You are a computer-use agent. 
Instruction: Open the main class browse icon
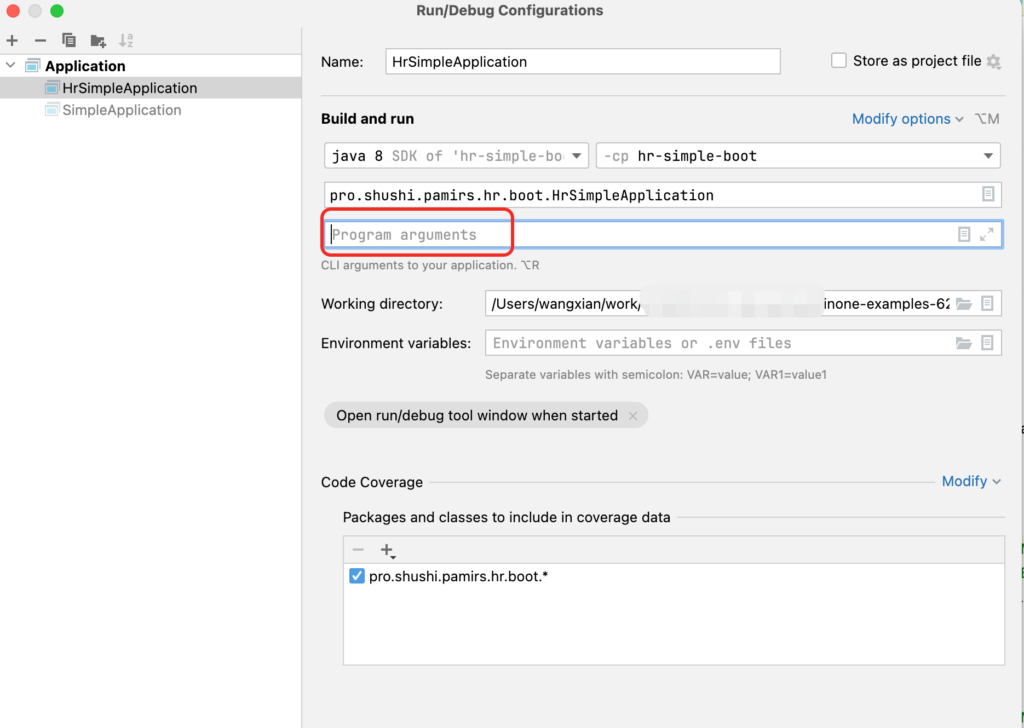coord(987,194)
